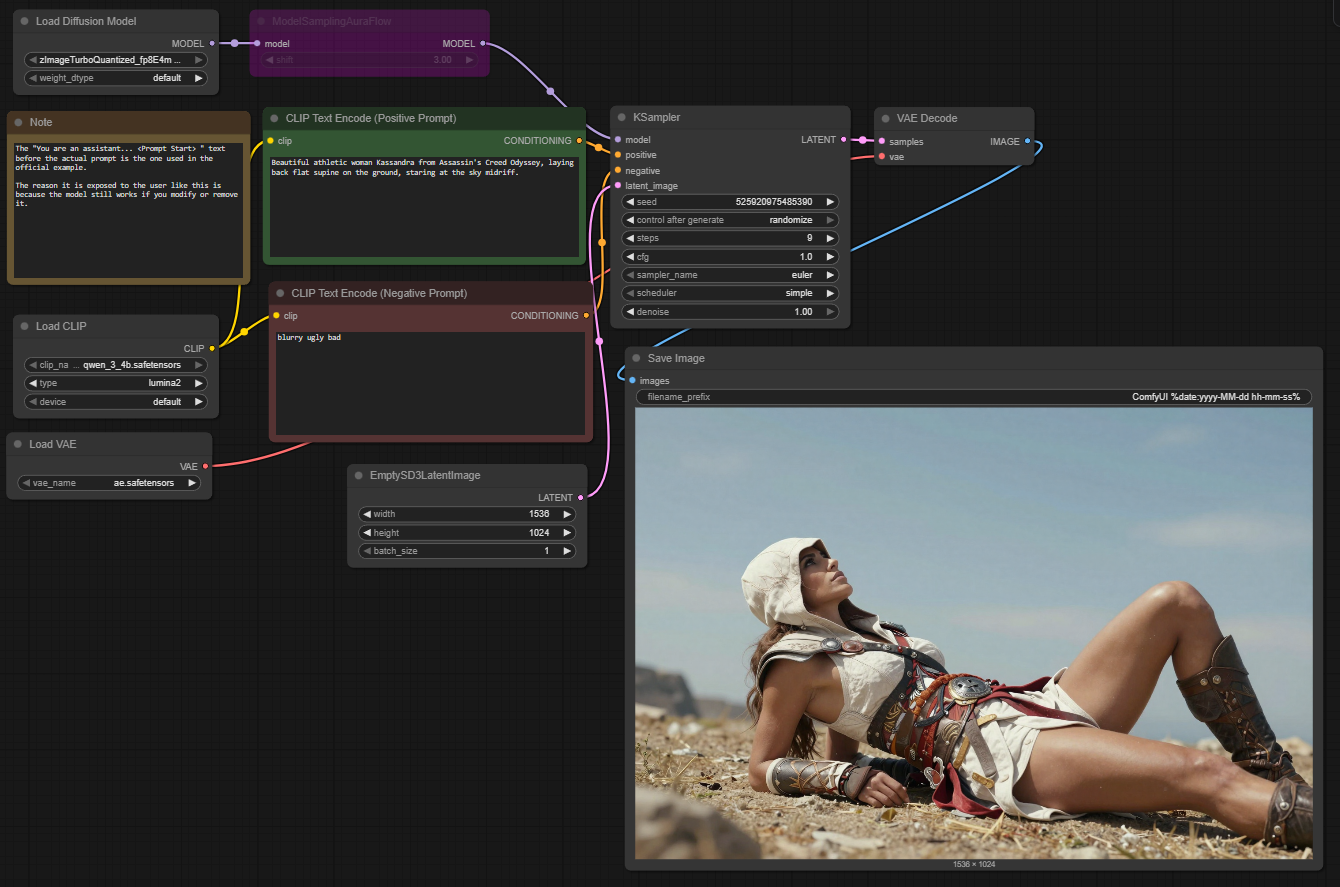Click the MODEL output port on ModelSamplingAuraFlow
This screenshot has width=1340, height=887.
tap(483, 43)
